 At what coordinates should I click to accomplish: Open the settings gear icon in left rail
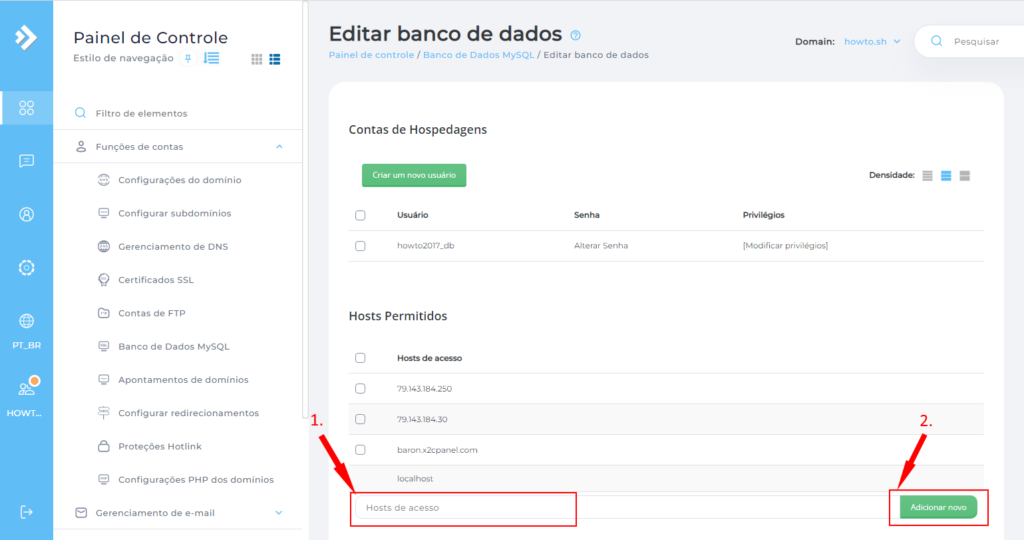tap(26, 267)
